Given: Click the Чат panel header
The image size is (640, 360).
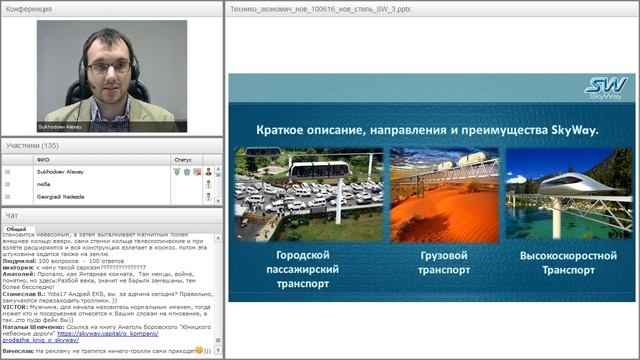Looking at the screenshot, I should point(112,215).
